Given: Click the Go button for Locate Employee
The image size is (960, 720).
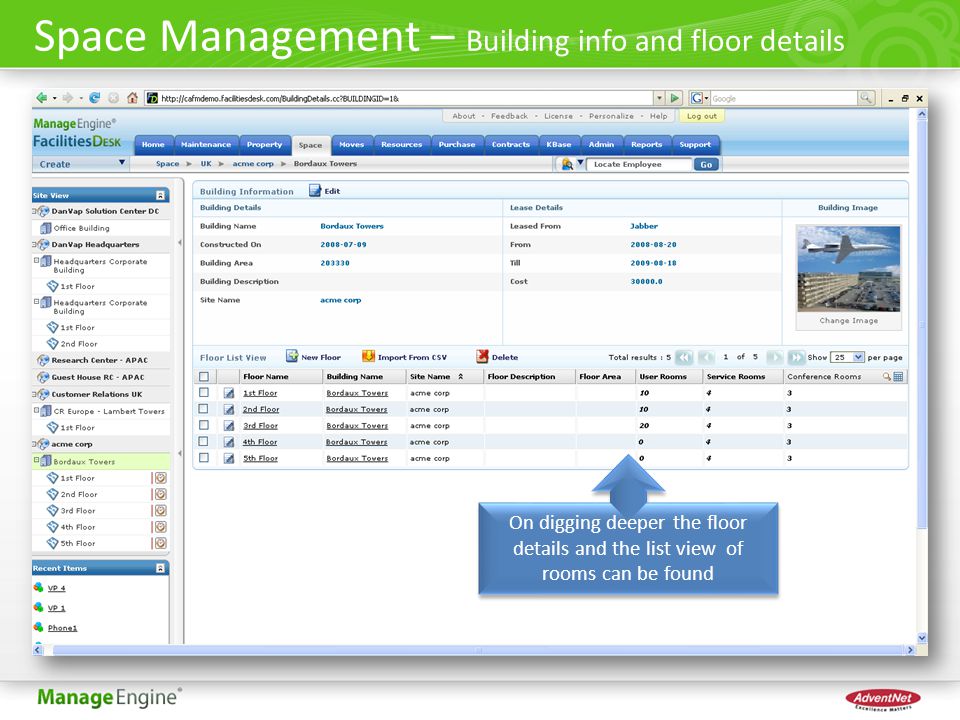Looking at the screenshot, I should coord(706,164).
